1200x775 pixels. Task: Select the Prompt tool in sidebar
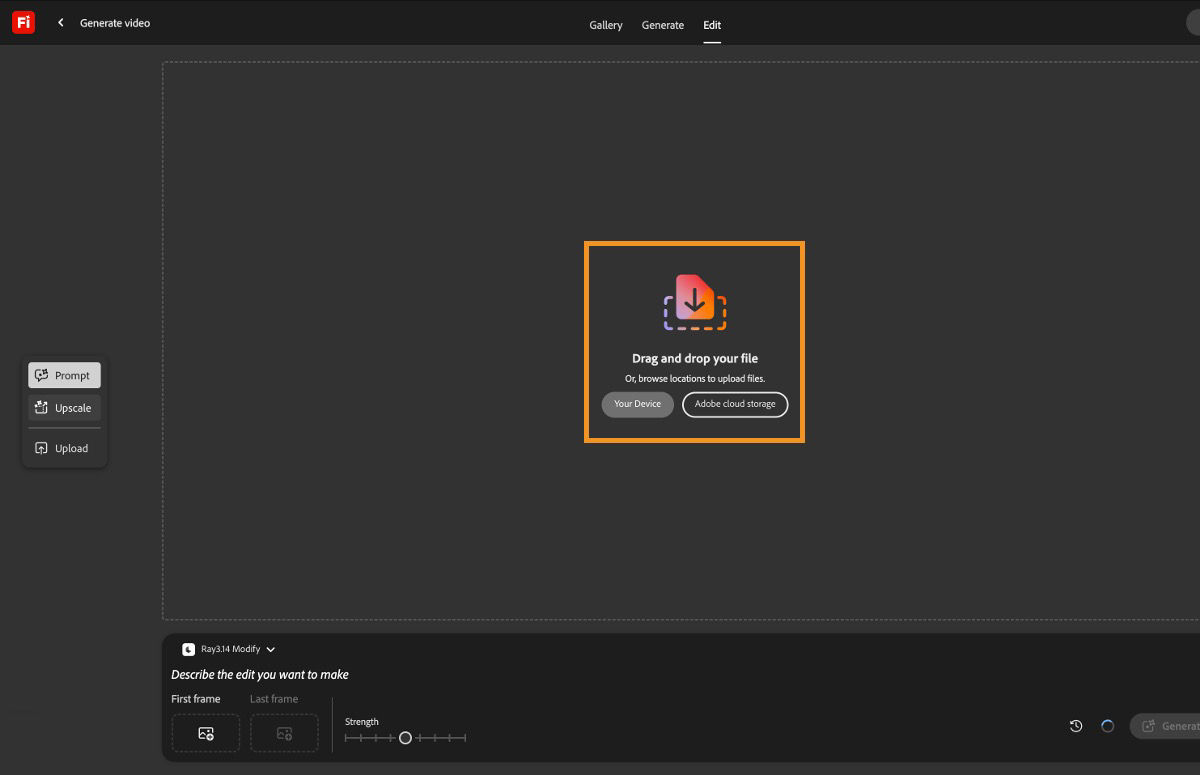(x=64, y=375)
